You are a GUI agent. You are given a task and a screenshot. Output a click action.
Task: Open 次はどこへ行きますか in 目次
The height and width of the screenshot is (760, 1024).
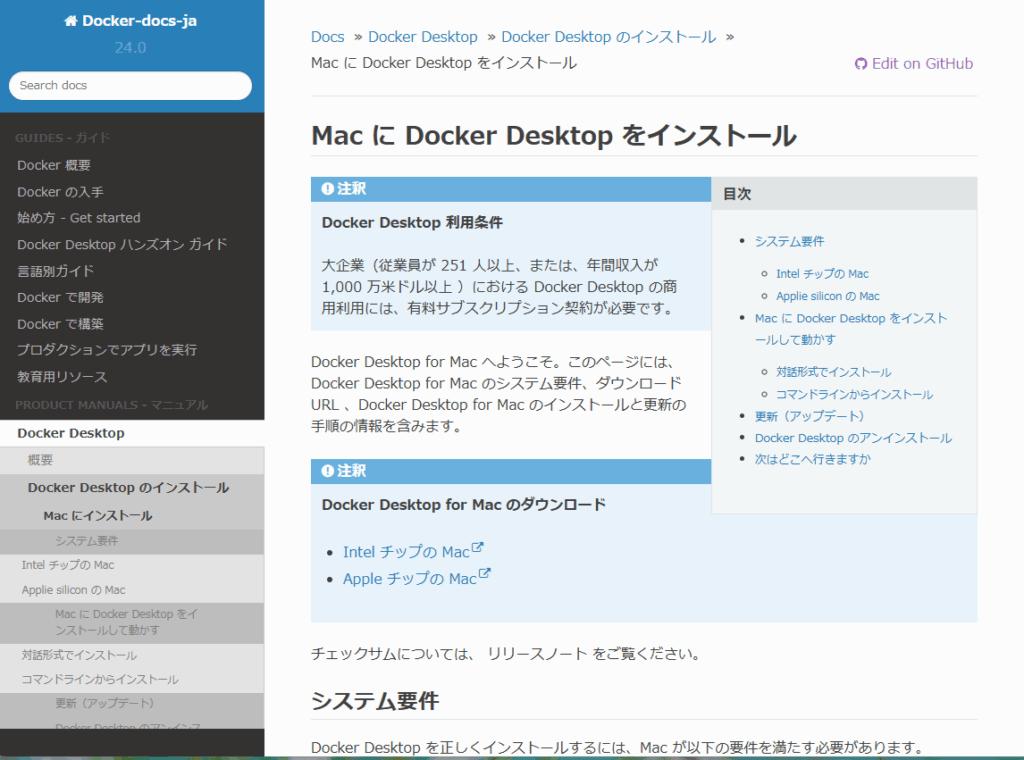812,460
